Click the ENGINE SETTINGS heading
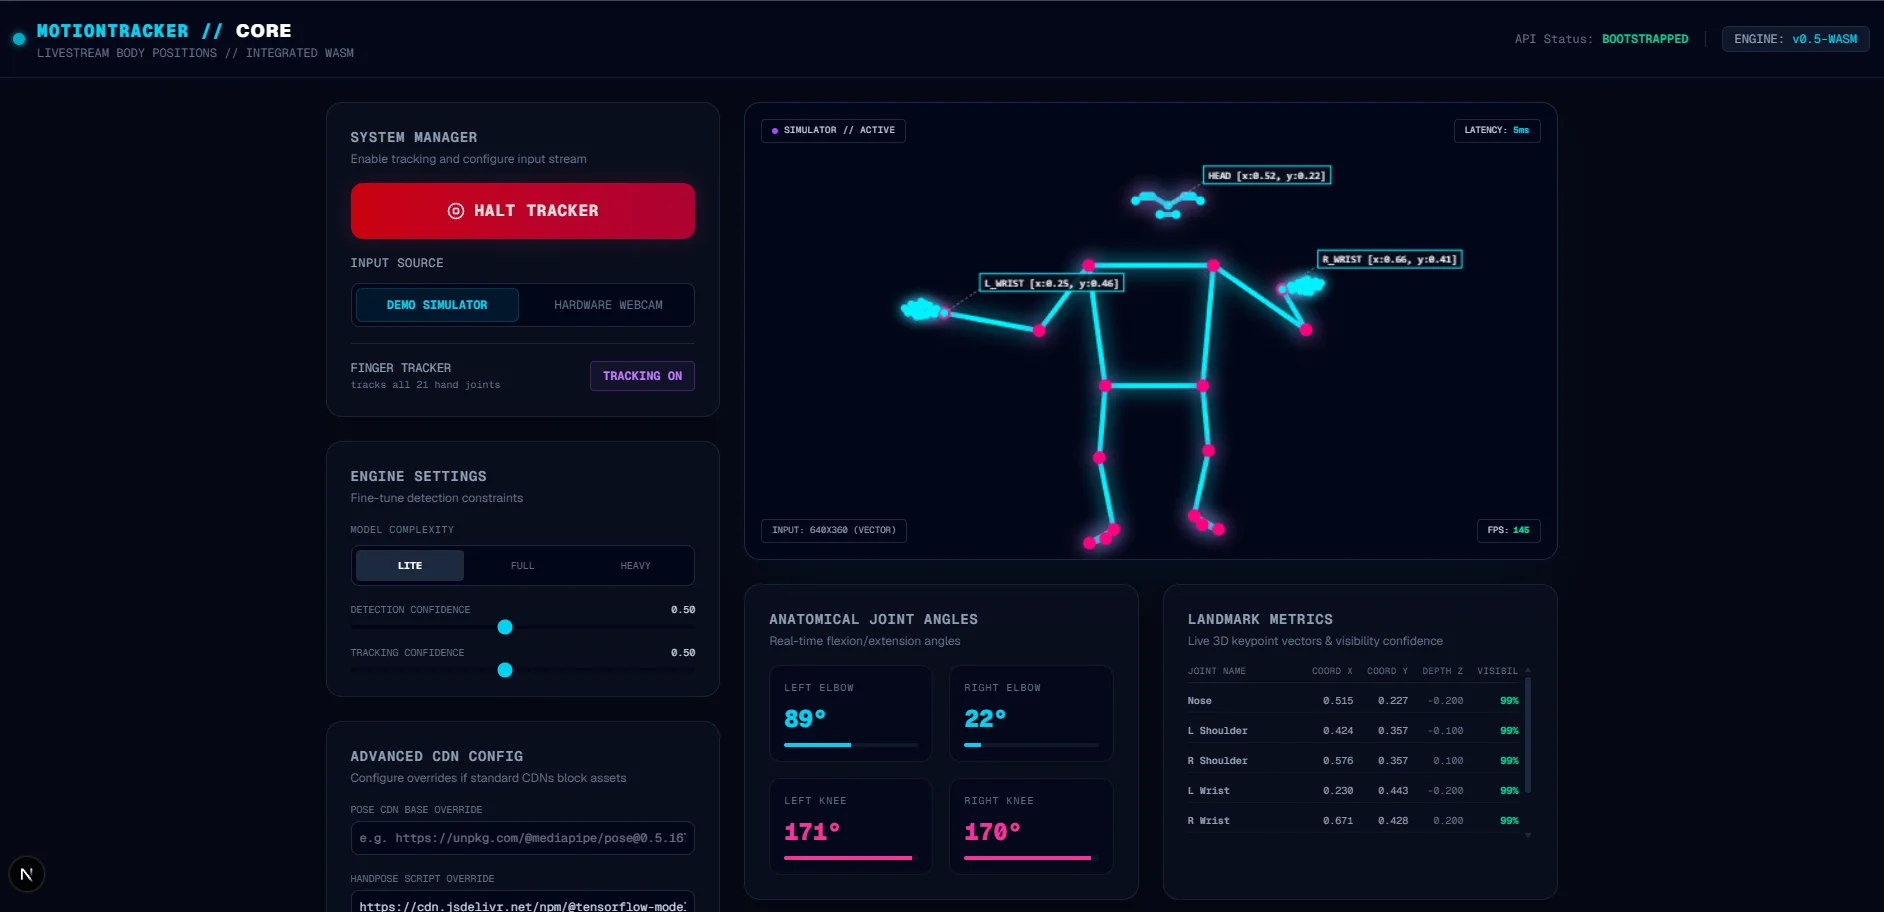The height and width of the screenshot is (912, 1884). (x=418, y=477)
